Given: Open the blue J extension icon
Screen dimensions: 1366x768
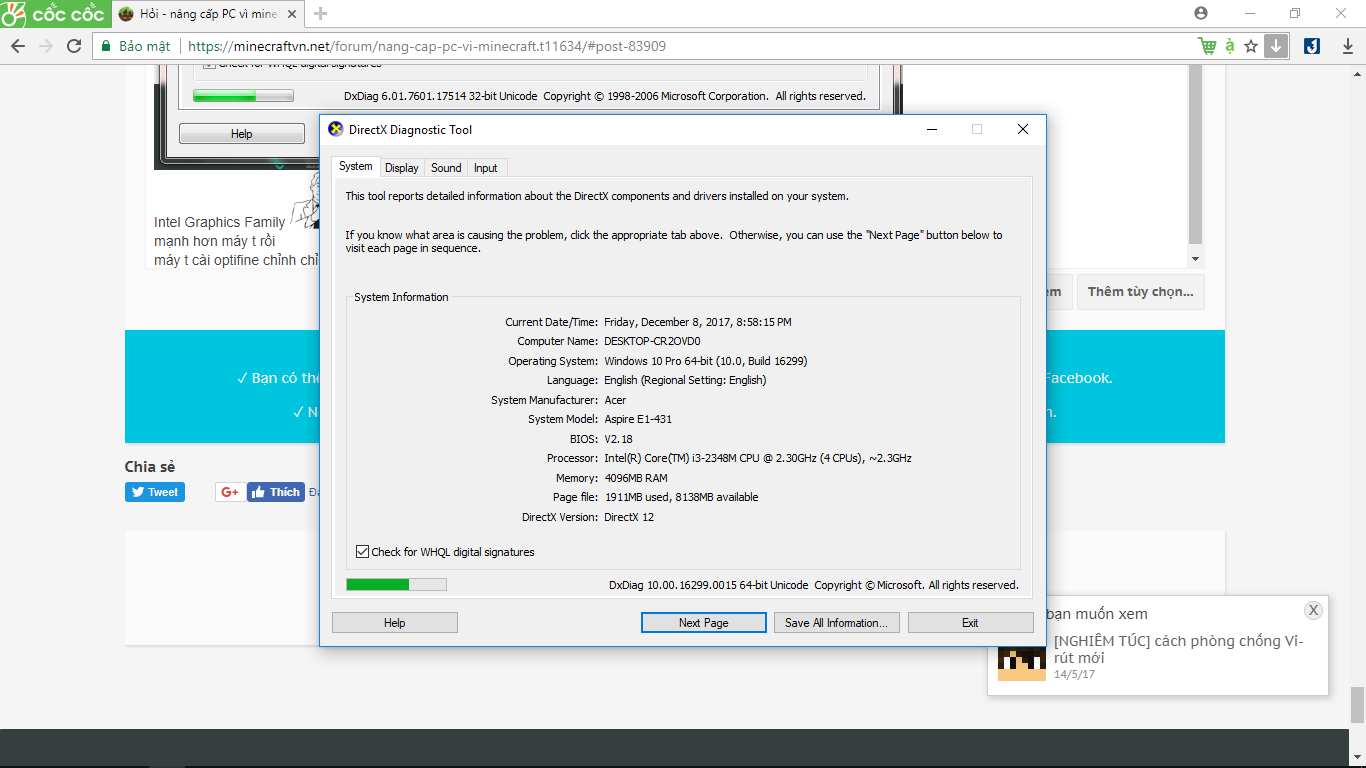Looking at the screenshot, I should (x=1312, y=46).
